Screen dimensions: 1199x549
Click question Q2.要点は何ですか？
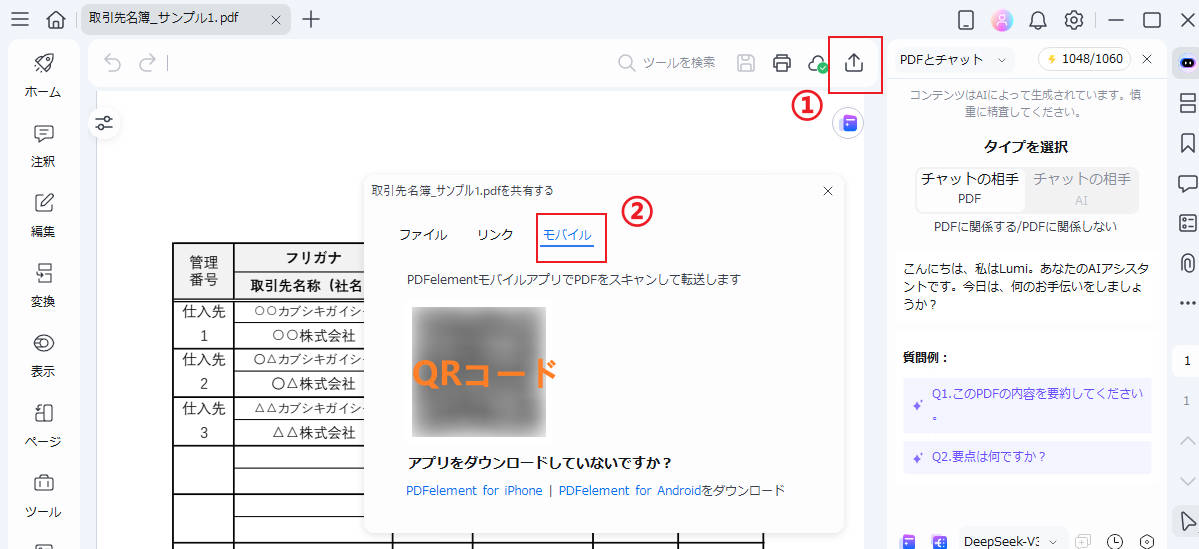click(x=1027, y=458)
